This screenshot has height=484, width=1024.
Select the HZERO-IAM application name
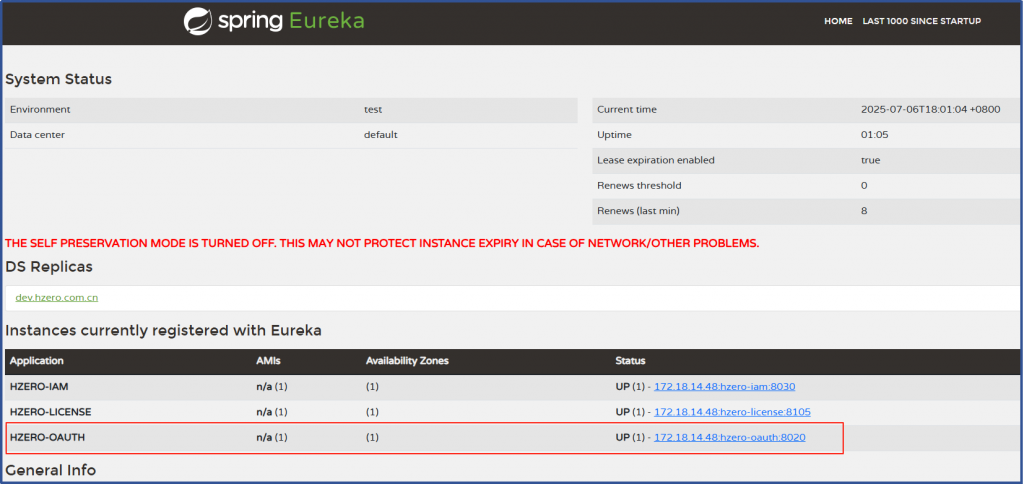[x=39, y=386]
